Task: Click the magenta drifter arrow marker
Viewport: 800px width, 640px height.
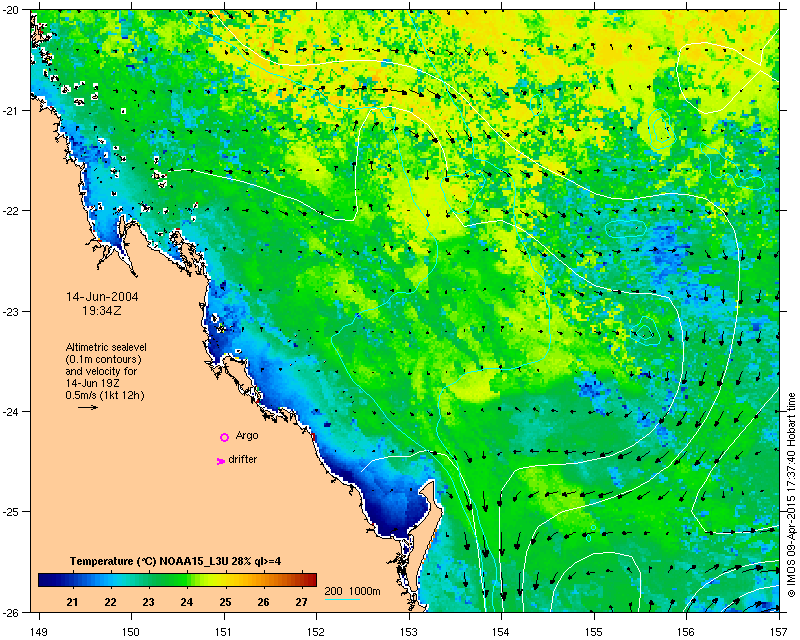Action: click(221, 461)
